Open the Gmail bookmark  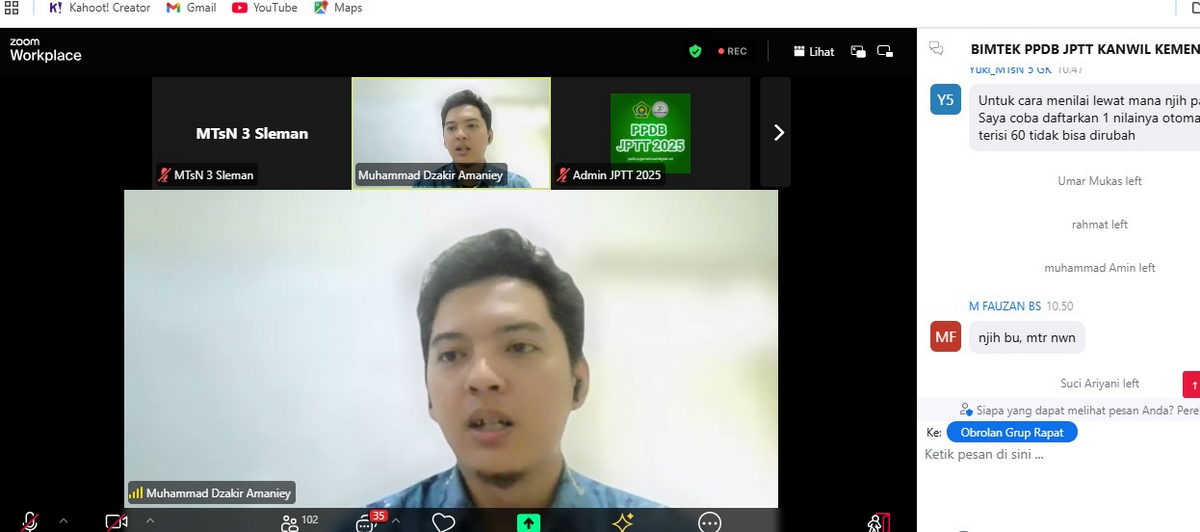point(191,8)
